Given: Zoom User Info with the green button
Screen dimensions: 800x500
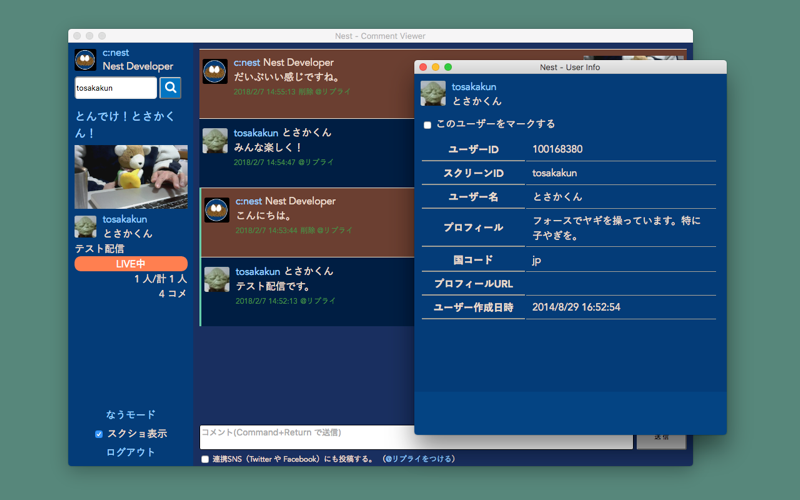Looking at the screenshot, I should tap(448, 67).
